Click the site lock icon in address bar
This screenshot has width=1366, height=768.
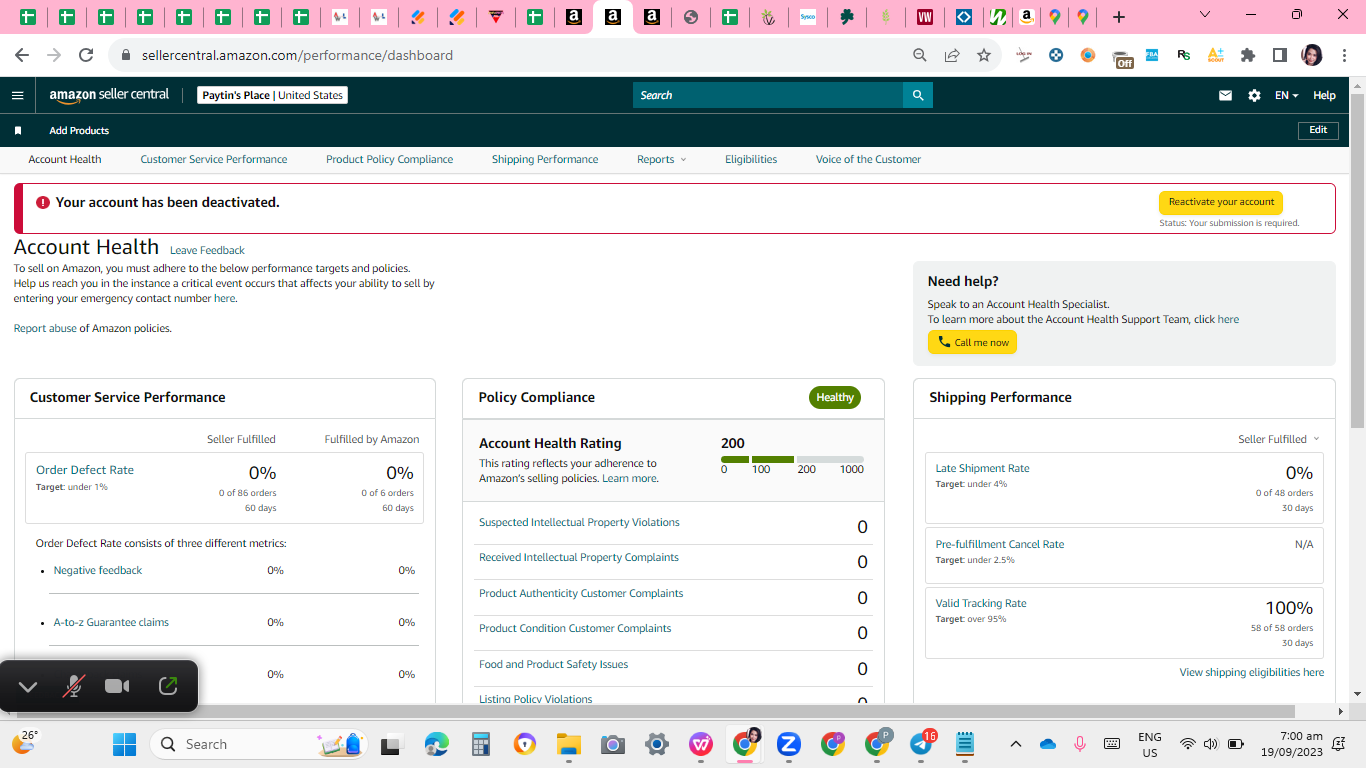126,55
